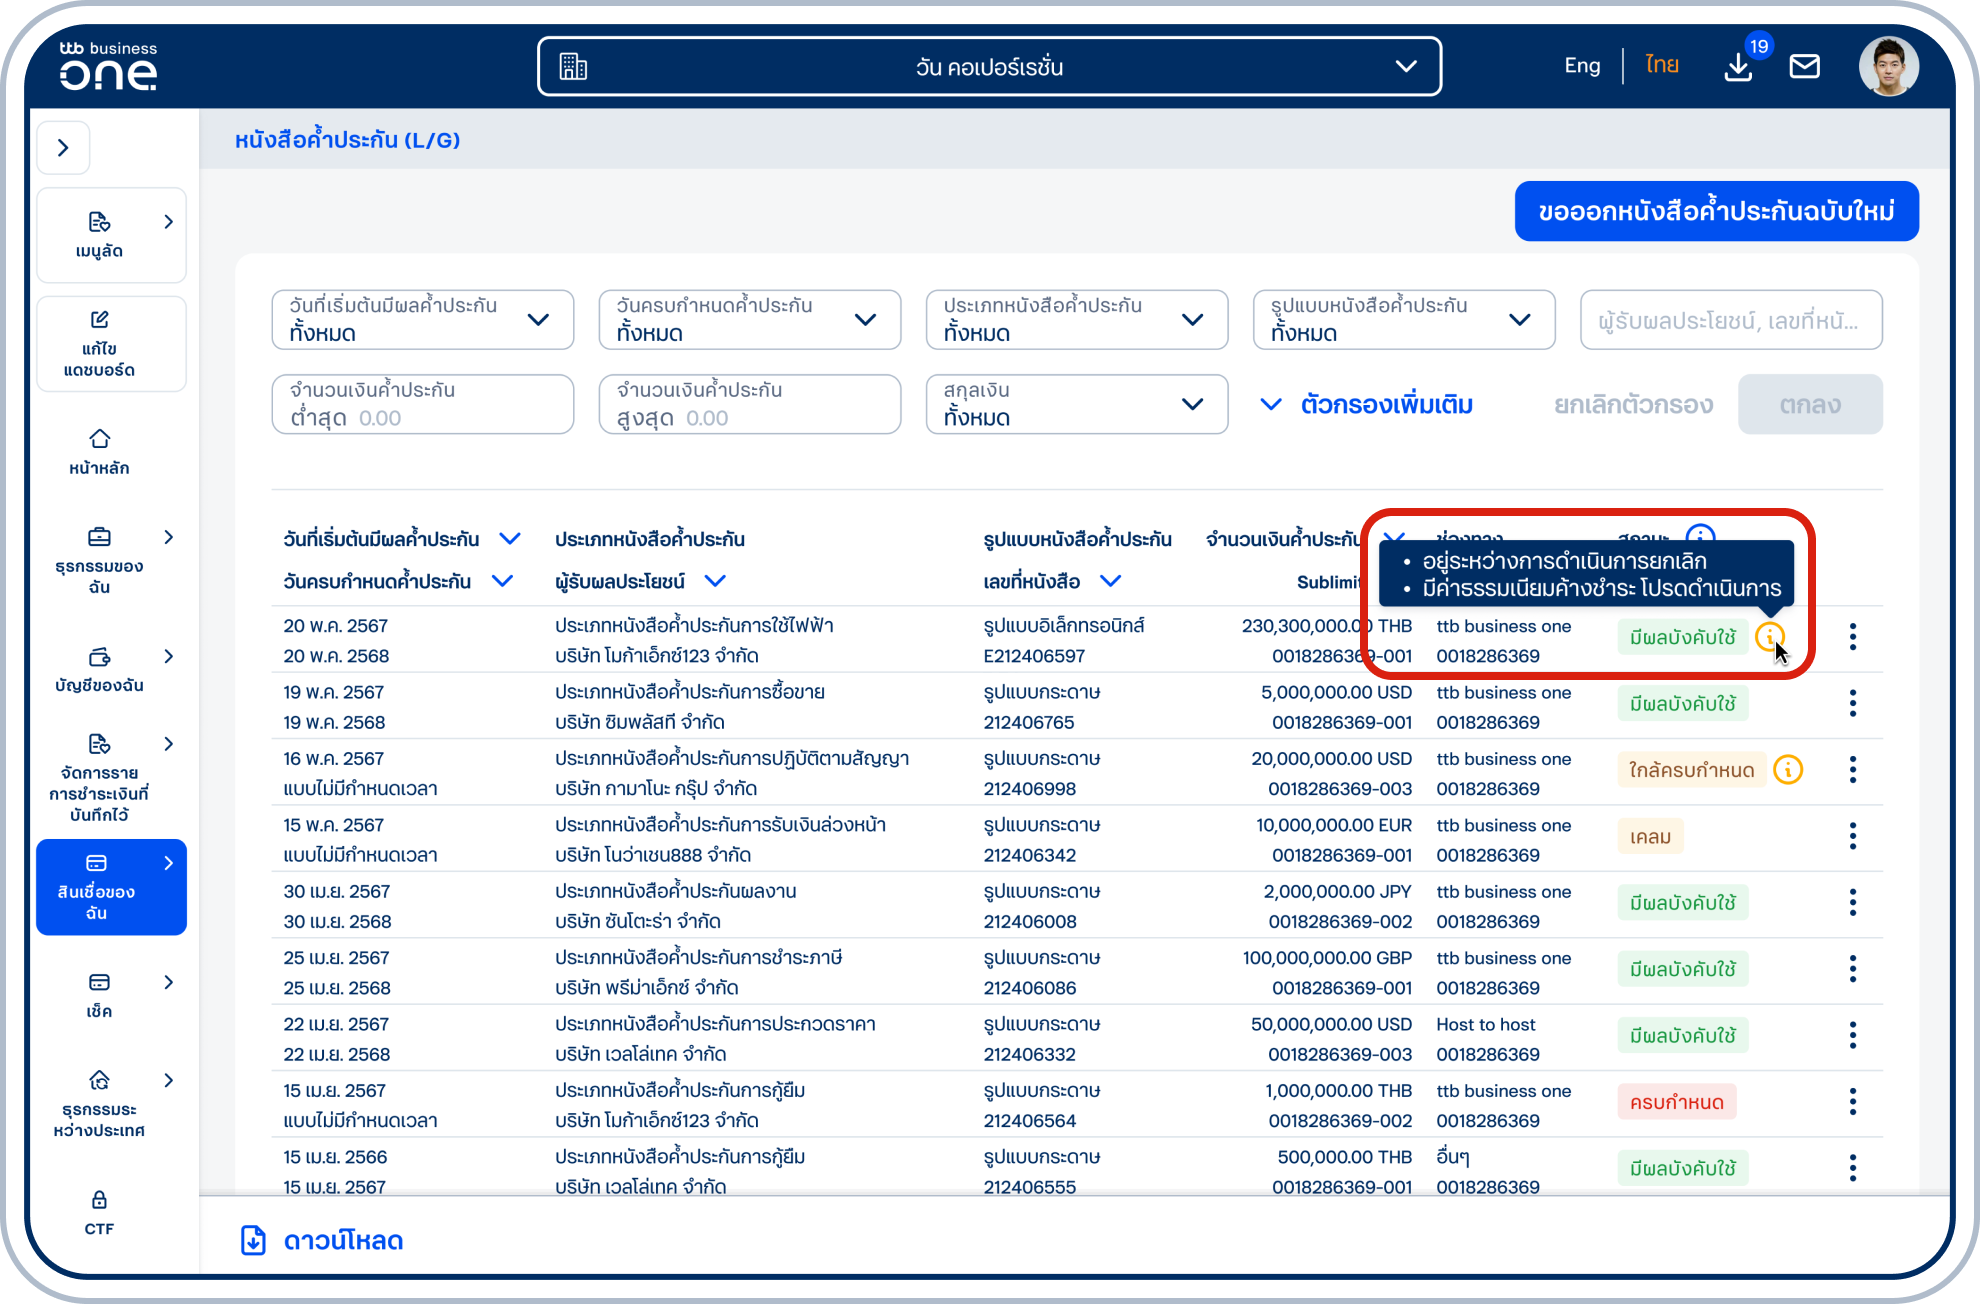This screenshot has height=1304, width=1980.
Task: Open the mail inbox icon
Action: (1804, 67)
